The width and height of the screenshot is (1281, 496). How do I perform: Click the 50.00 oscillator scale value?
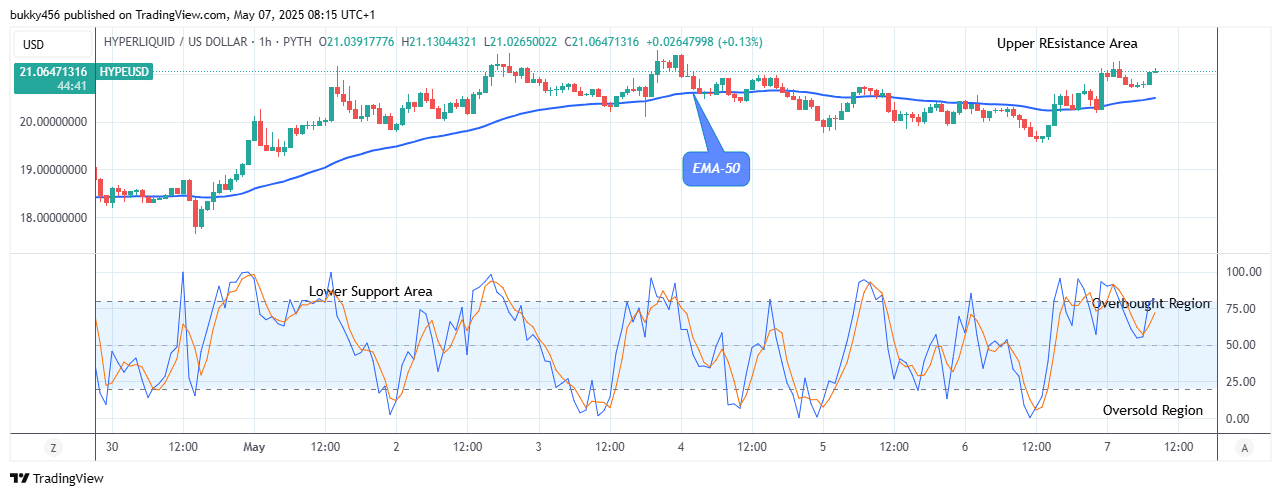(1239, 345)
